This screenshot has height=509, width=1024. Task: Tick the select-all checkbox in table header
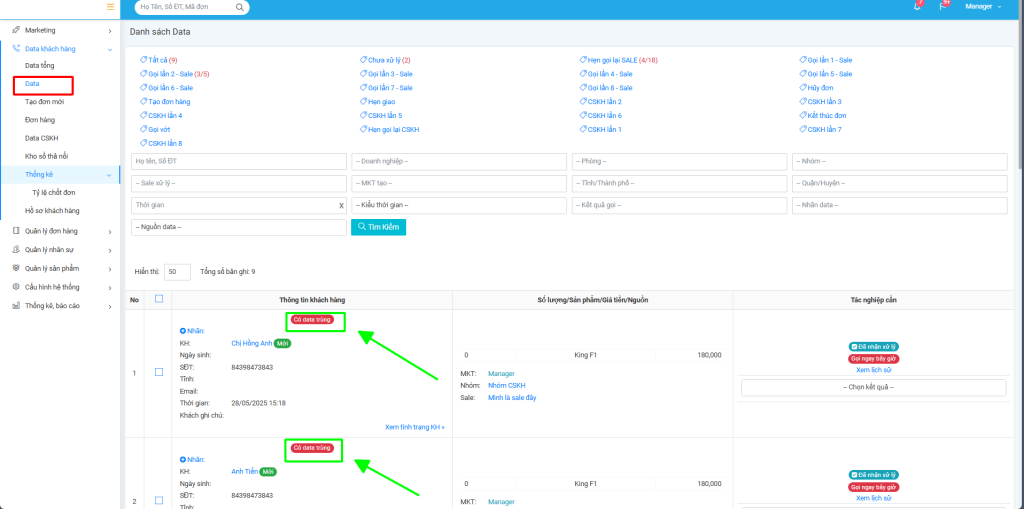pyautogui.click(x=159, y=299)
